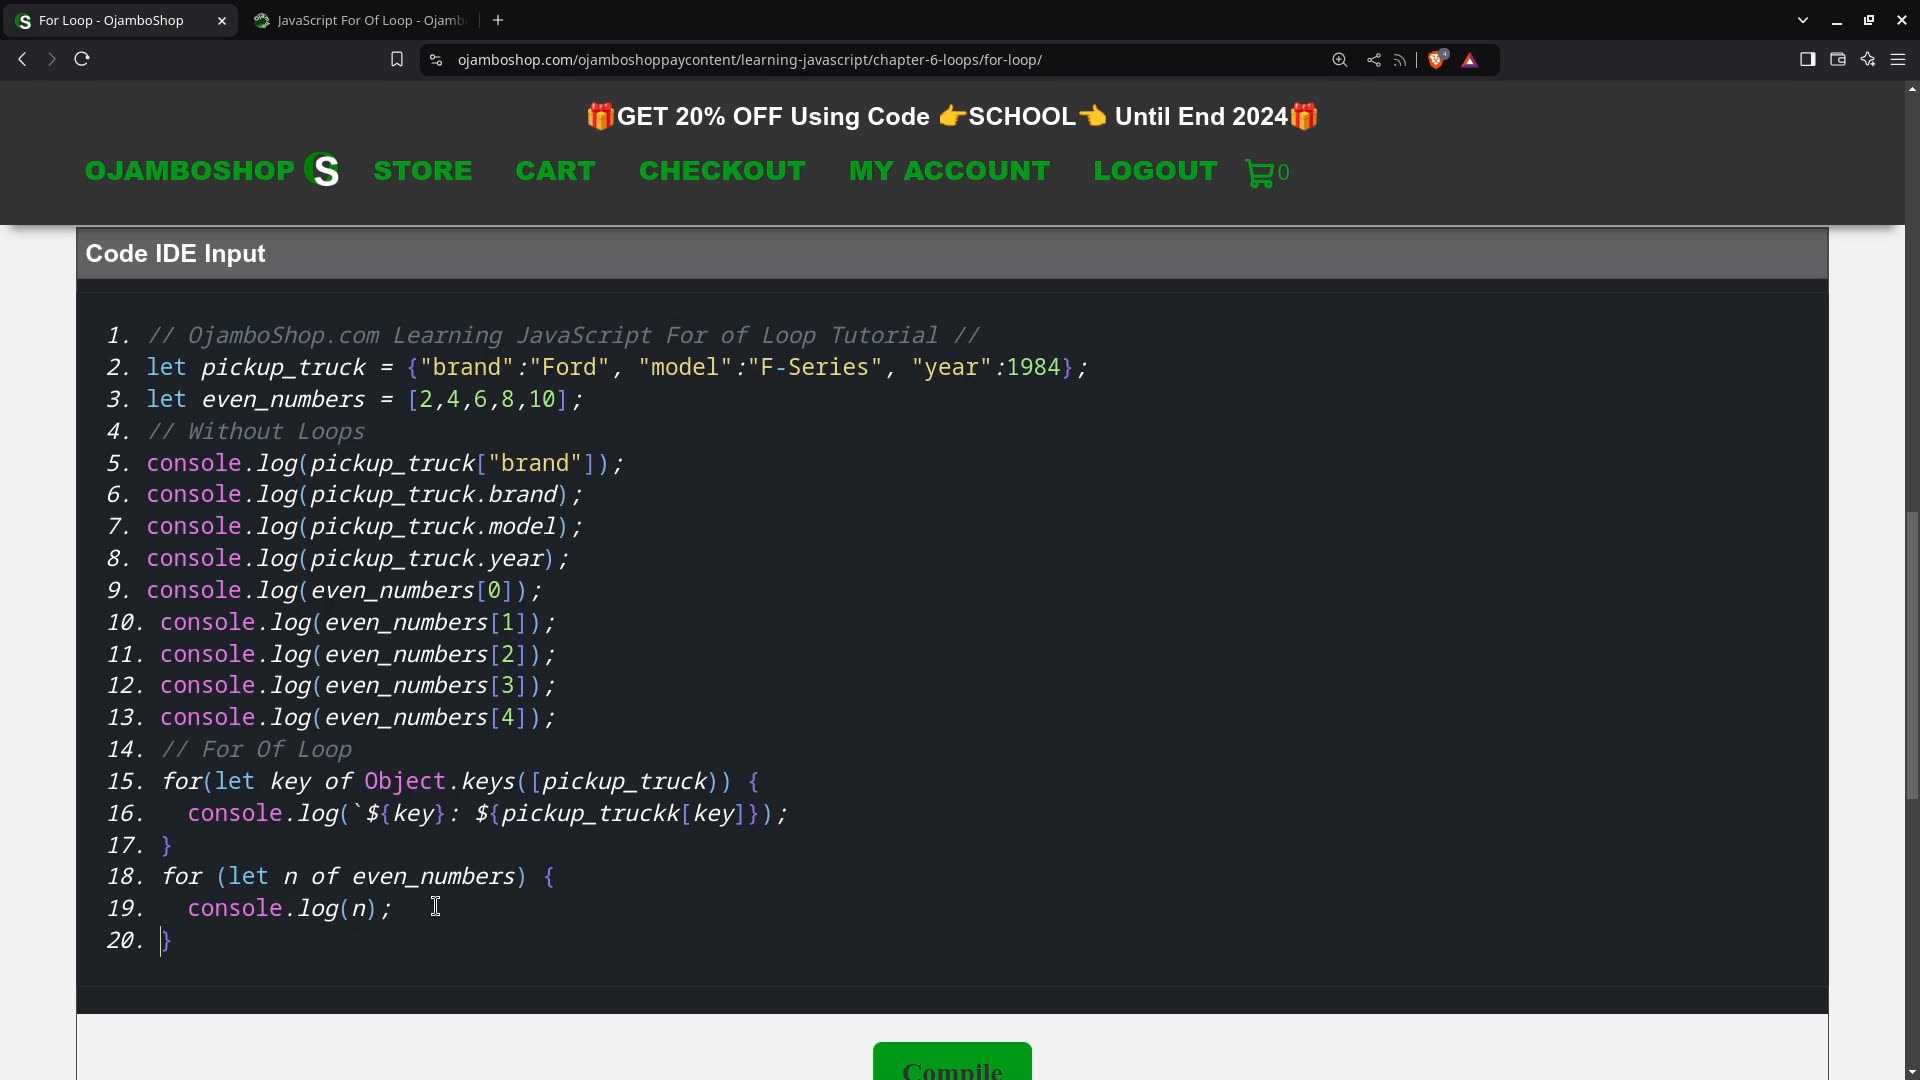Click the shopping cart icon
1920x1080 pixels.
coord(1260,173)
